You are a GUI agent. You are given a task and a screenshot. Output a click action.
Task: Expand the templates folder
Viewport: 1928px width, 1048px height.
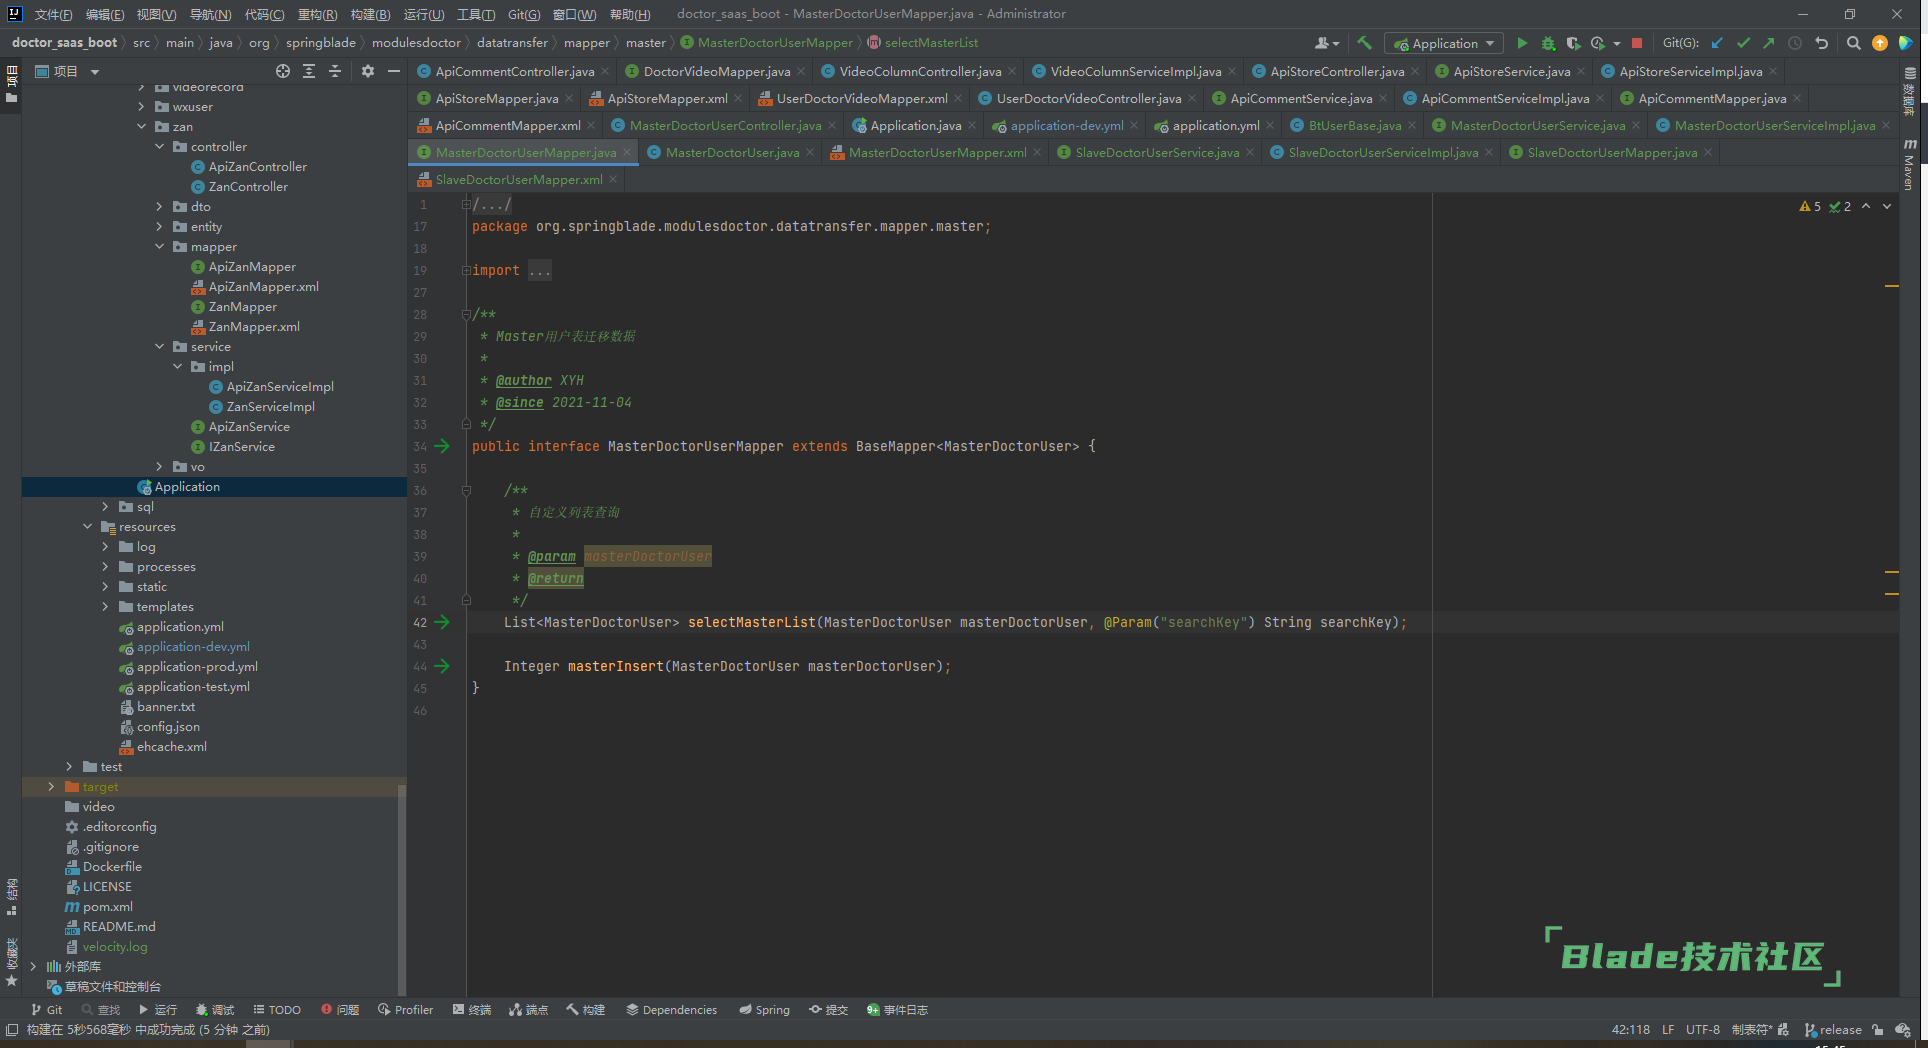tap(105, 606)
